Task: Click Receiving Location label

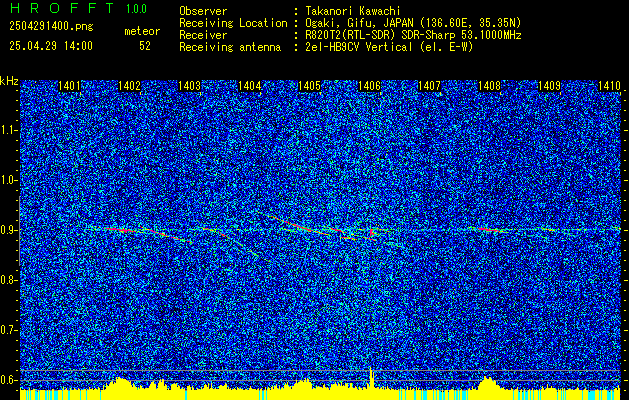Action: [x=233, y=23]
